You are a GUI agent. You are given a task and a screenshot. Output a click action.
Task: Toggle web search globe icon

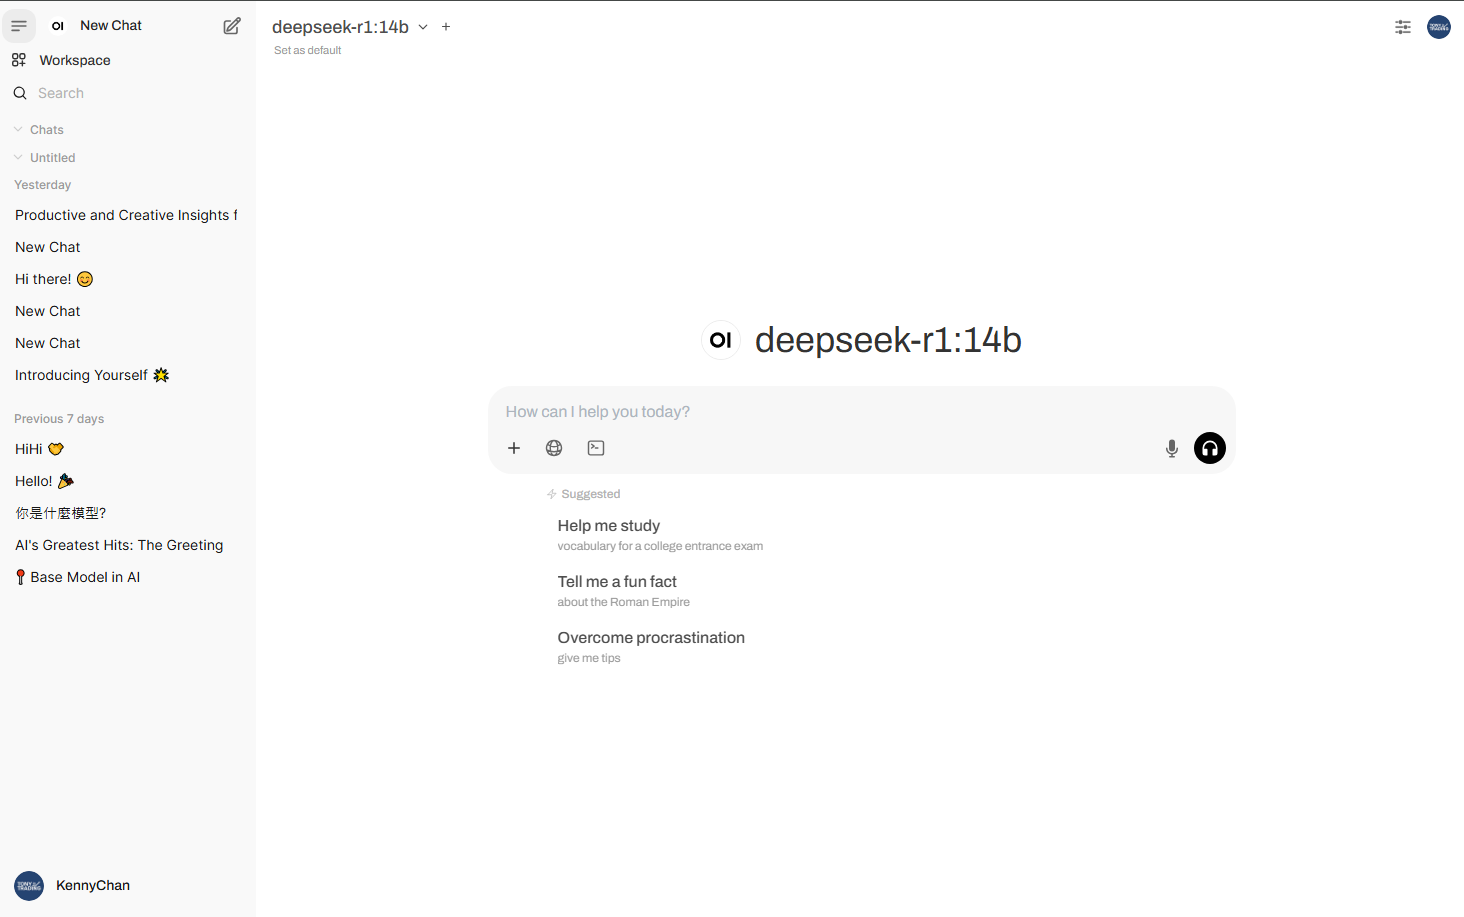click(x=554, y=448)
